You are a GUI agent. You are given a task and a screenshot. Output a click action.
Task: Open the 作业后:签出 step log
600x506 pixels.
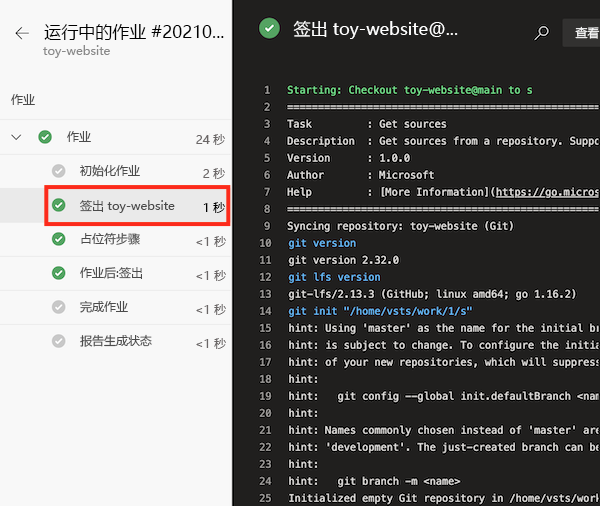pos(115,274)
